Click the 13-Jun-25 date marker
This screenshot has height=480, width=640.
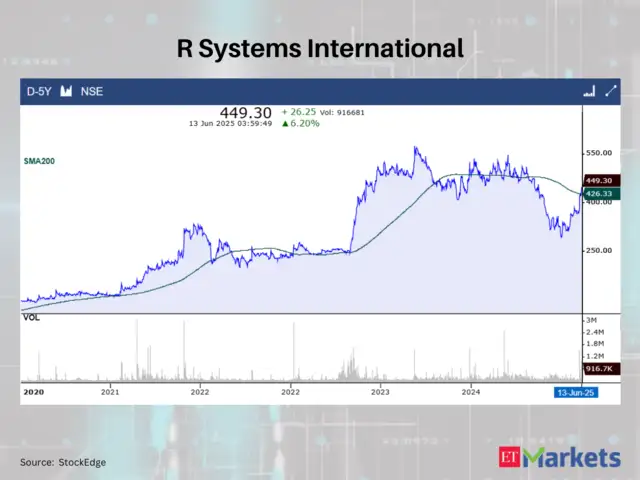tap(576, 393)
